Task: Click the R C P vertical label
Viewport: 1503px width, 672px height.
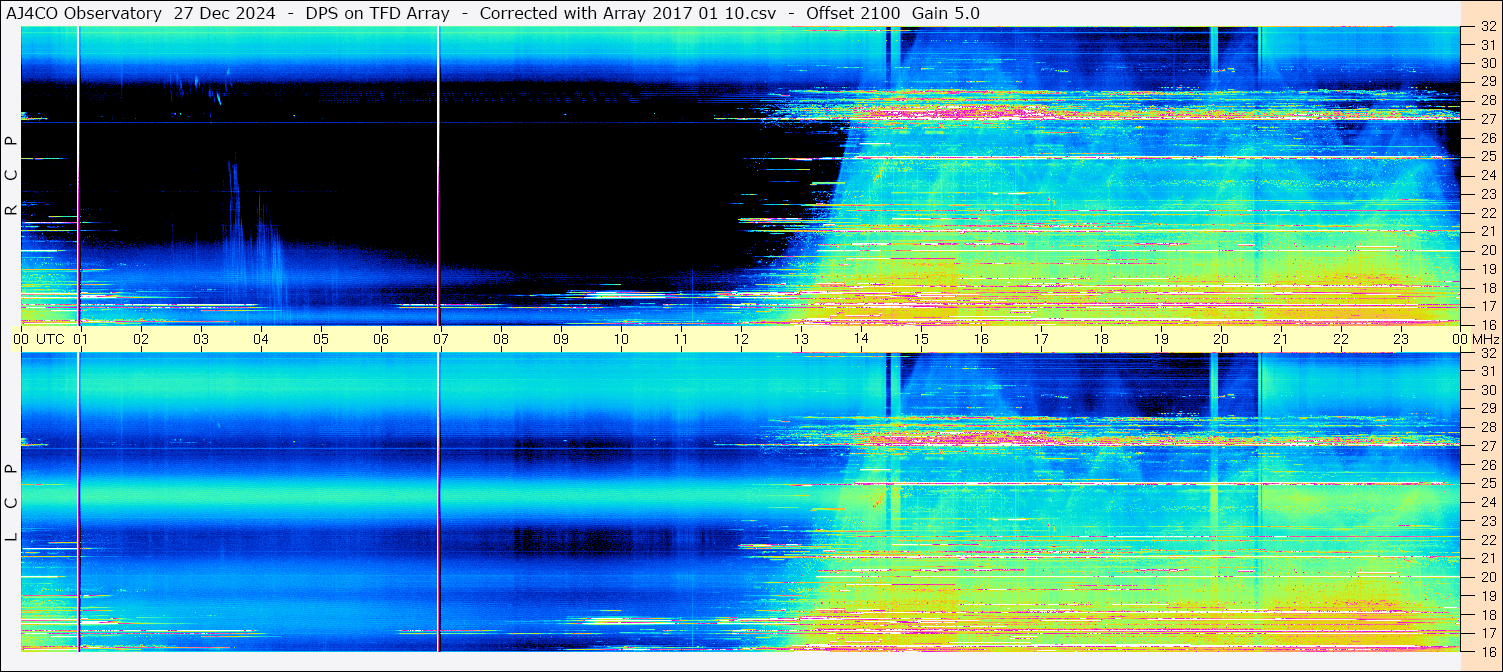Action: pos(11,176)
